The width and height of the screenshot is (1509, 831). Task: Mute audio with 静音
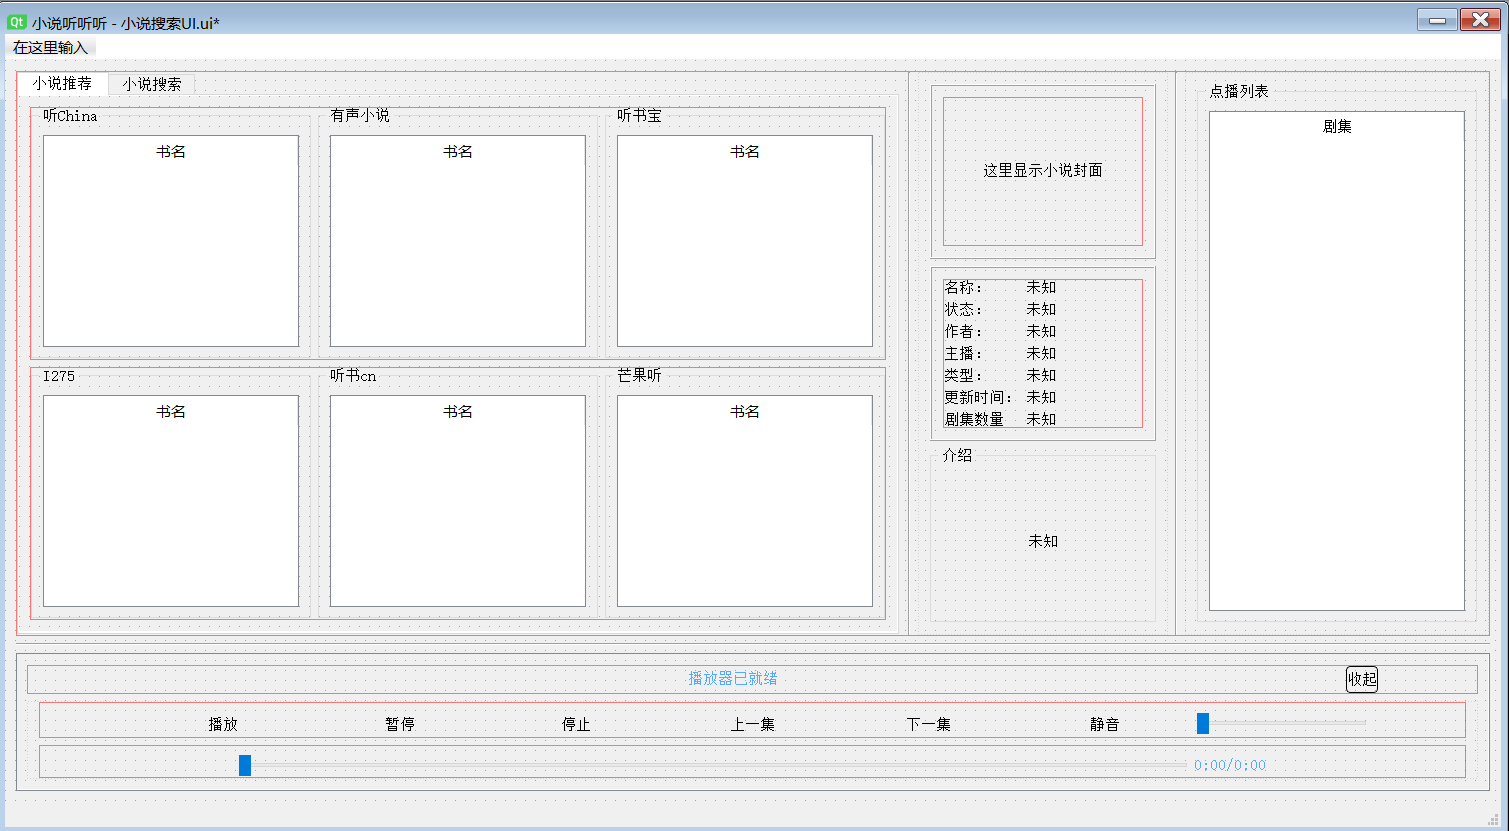point(1105,724)
